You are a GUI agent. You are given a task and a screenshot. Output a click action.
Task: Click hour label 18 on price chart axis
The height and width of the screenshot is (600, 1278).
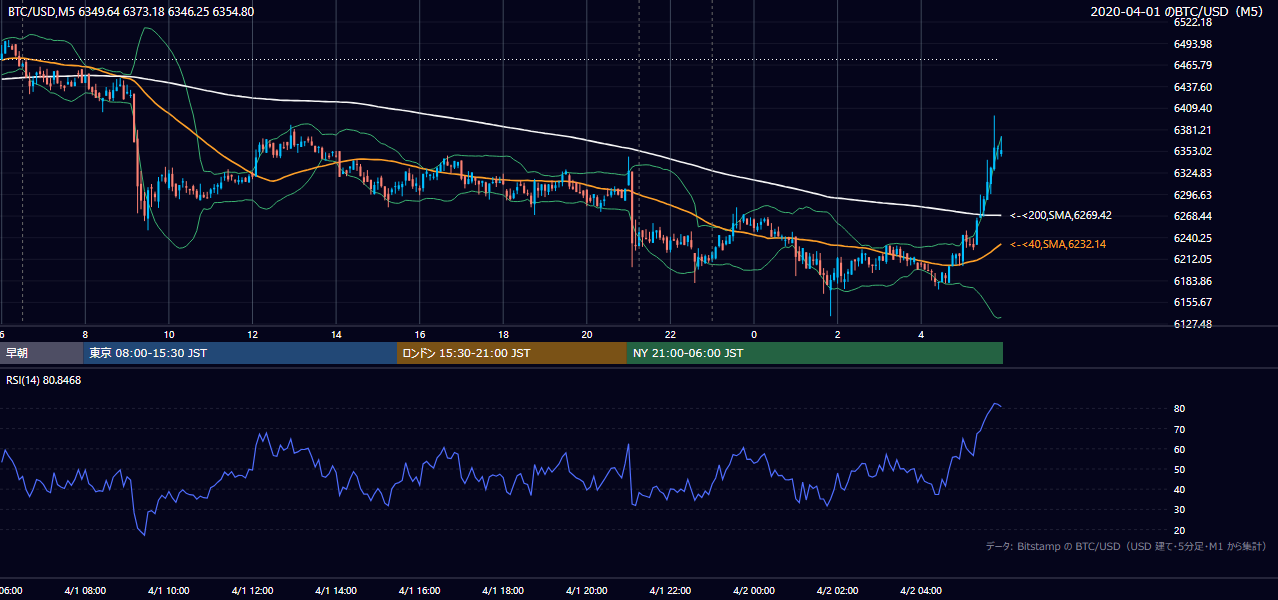tap(504, 334)
